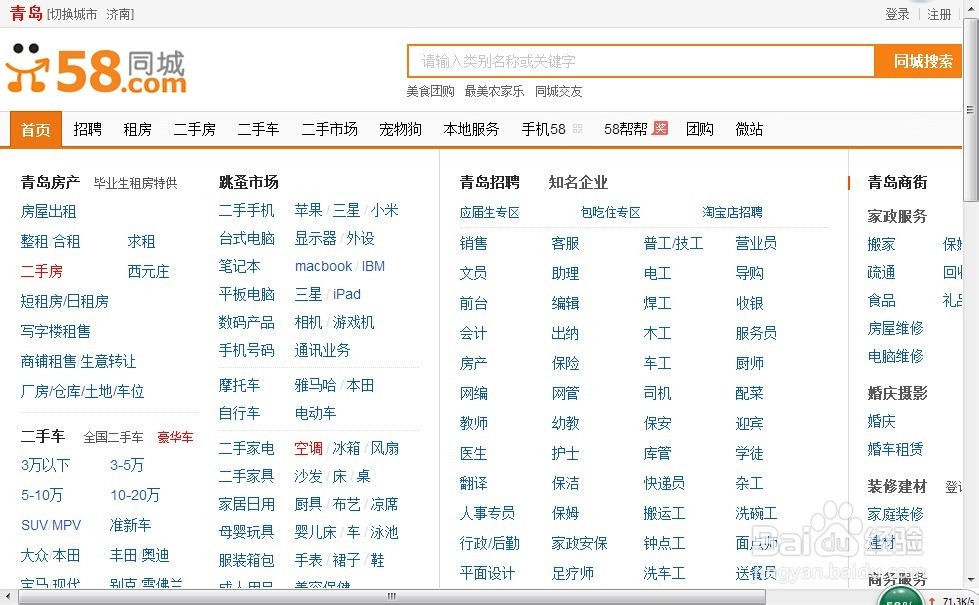Open the 二手房 navigation tab
Screen dimensions: 979x605
click(194, 129)
